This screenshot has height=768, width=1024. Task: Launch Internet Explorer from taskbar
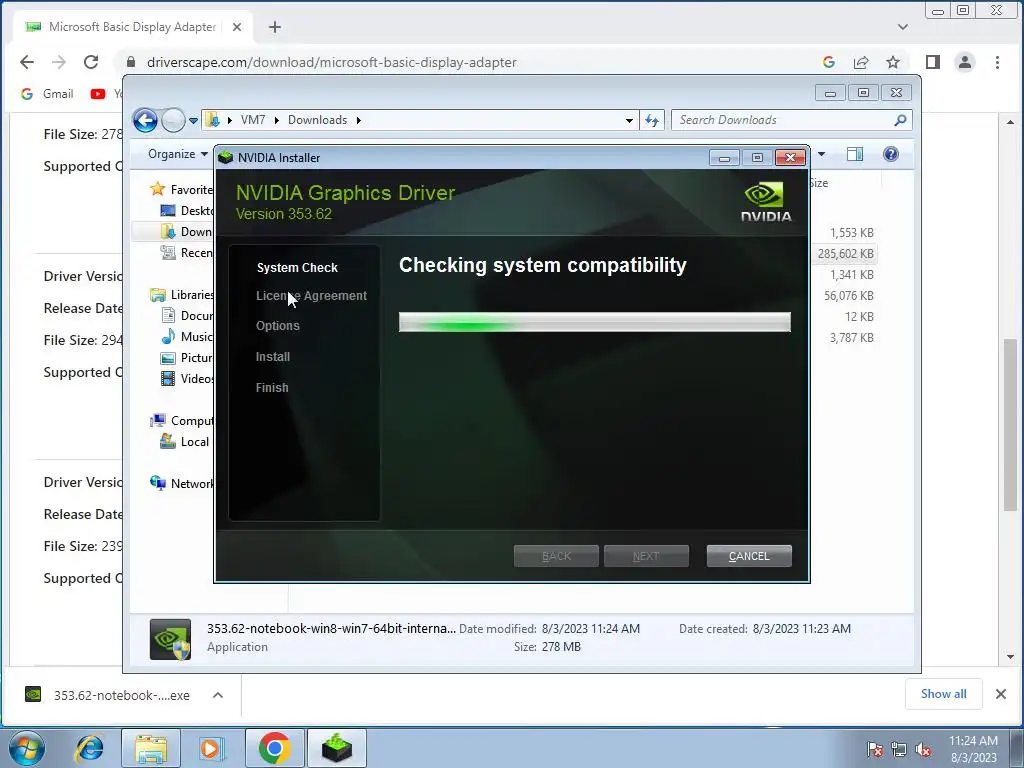point(89,748)
